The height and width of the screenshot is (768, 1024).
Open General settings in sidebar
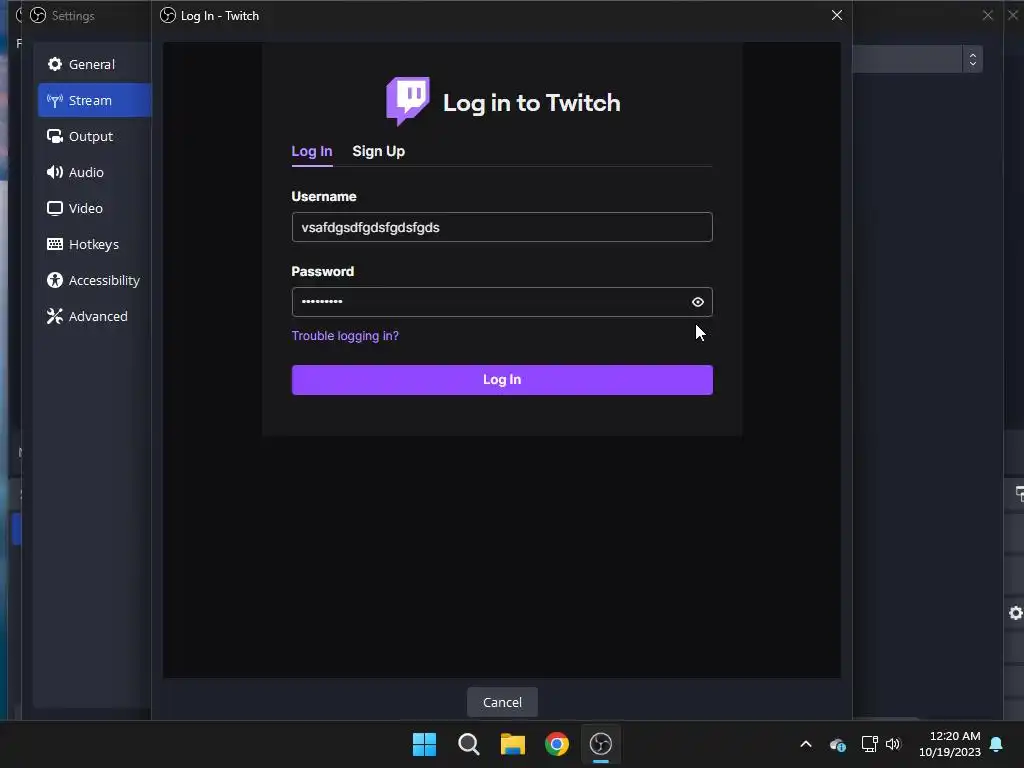[92, 64]
